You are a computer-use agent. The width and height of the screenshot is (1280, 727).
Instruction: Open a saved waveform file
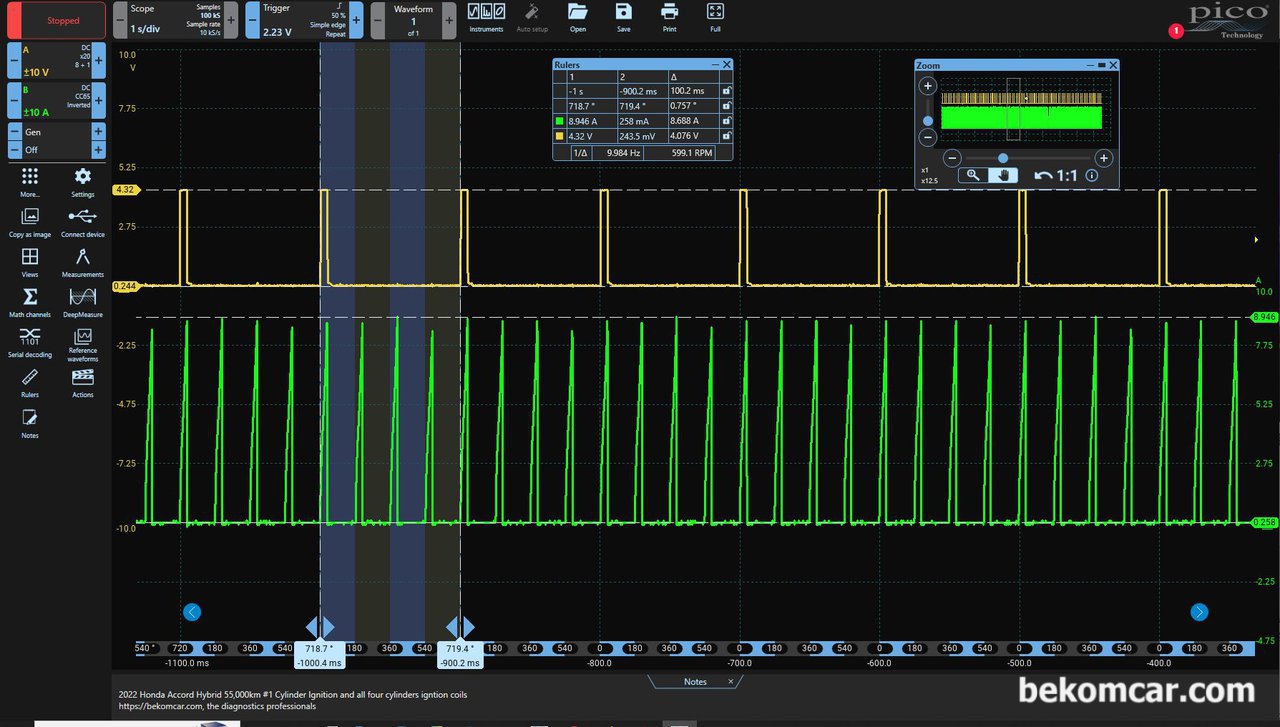577,17
